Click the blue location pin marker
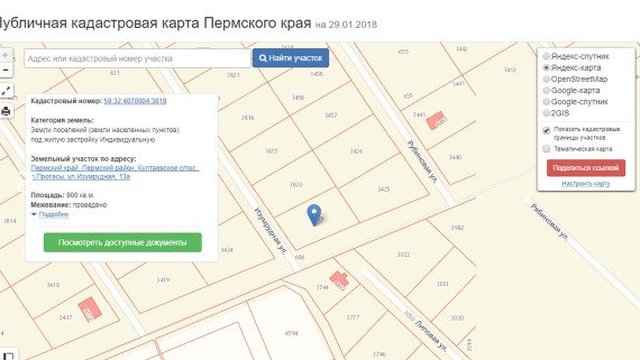Screen dimensions: 640x360 (314, 215)
